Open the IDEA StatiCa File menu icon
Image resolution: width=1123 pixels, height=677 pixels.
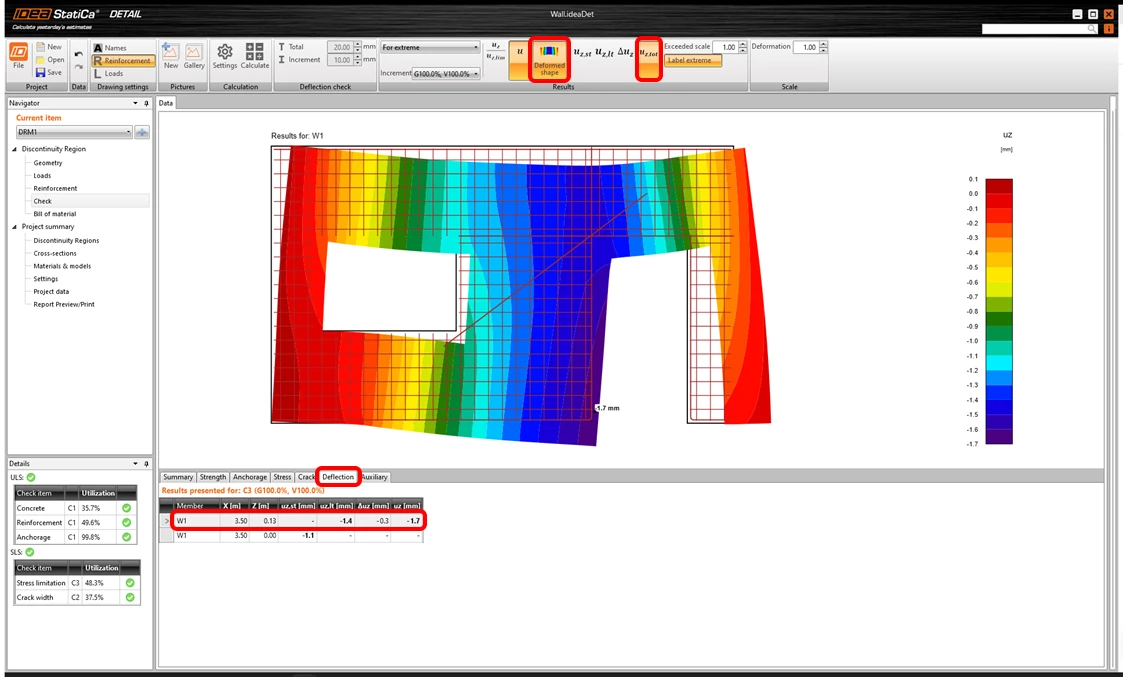tap(19, 52)
